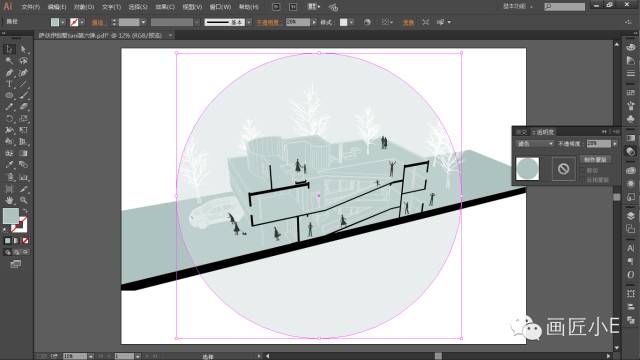Viewport: 640px width, 360px height.
Task: Set paint mode to None
Action: point(25,241)
